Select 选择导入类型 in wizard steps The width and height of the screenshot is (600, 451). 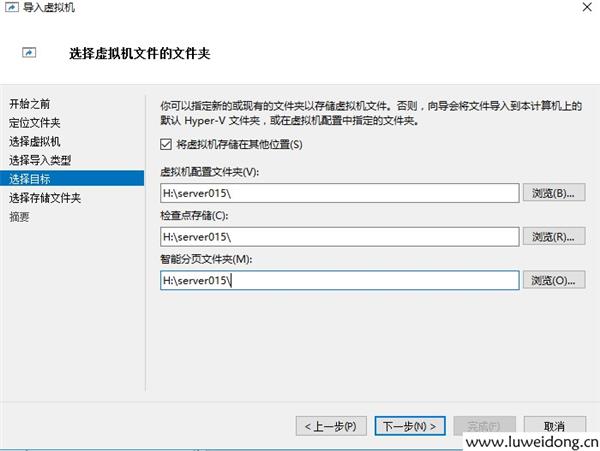39,160
